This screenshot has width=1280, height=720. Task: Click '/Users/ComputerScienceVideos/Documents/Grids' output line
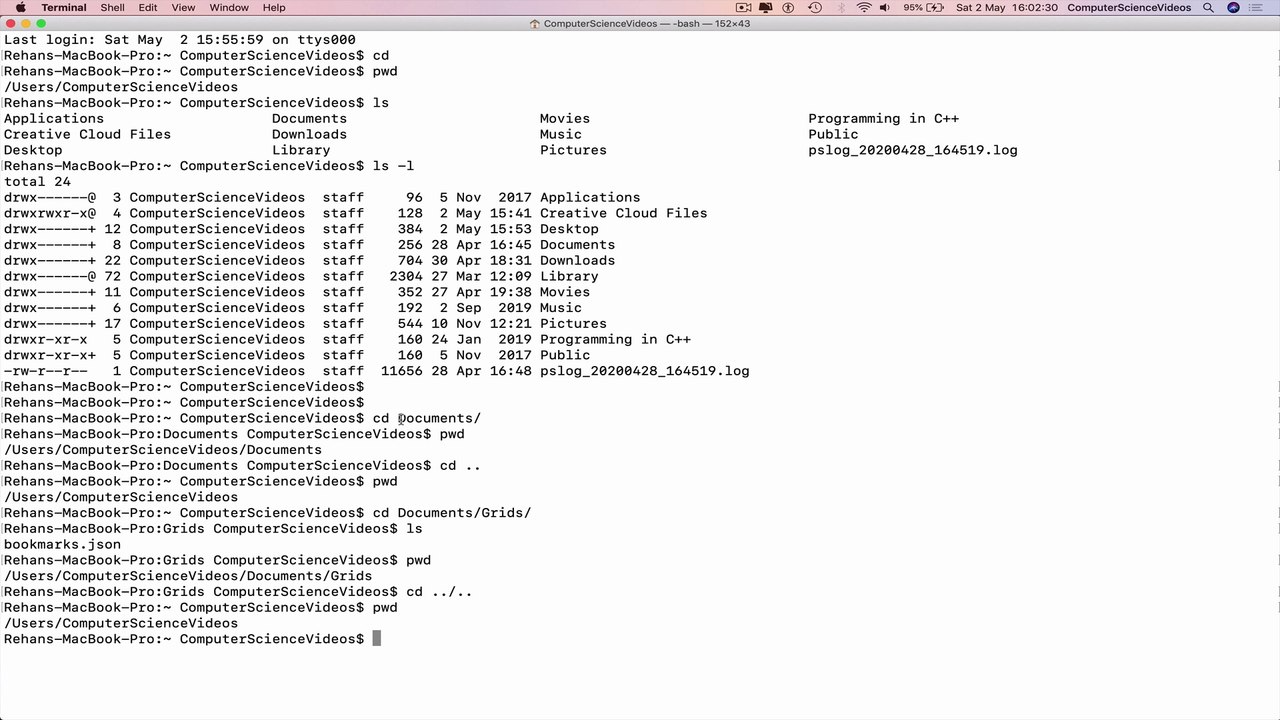[188, 576]
